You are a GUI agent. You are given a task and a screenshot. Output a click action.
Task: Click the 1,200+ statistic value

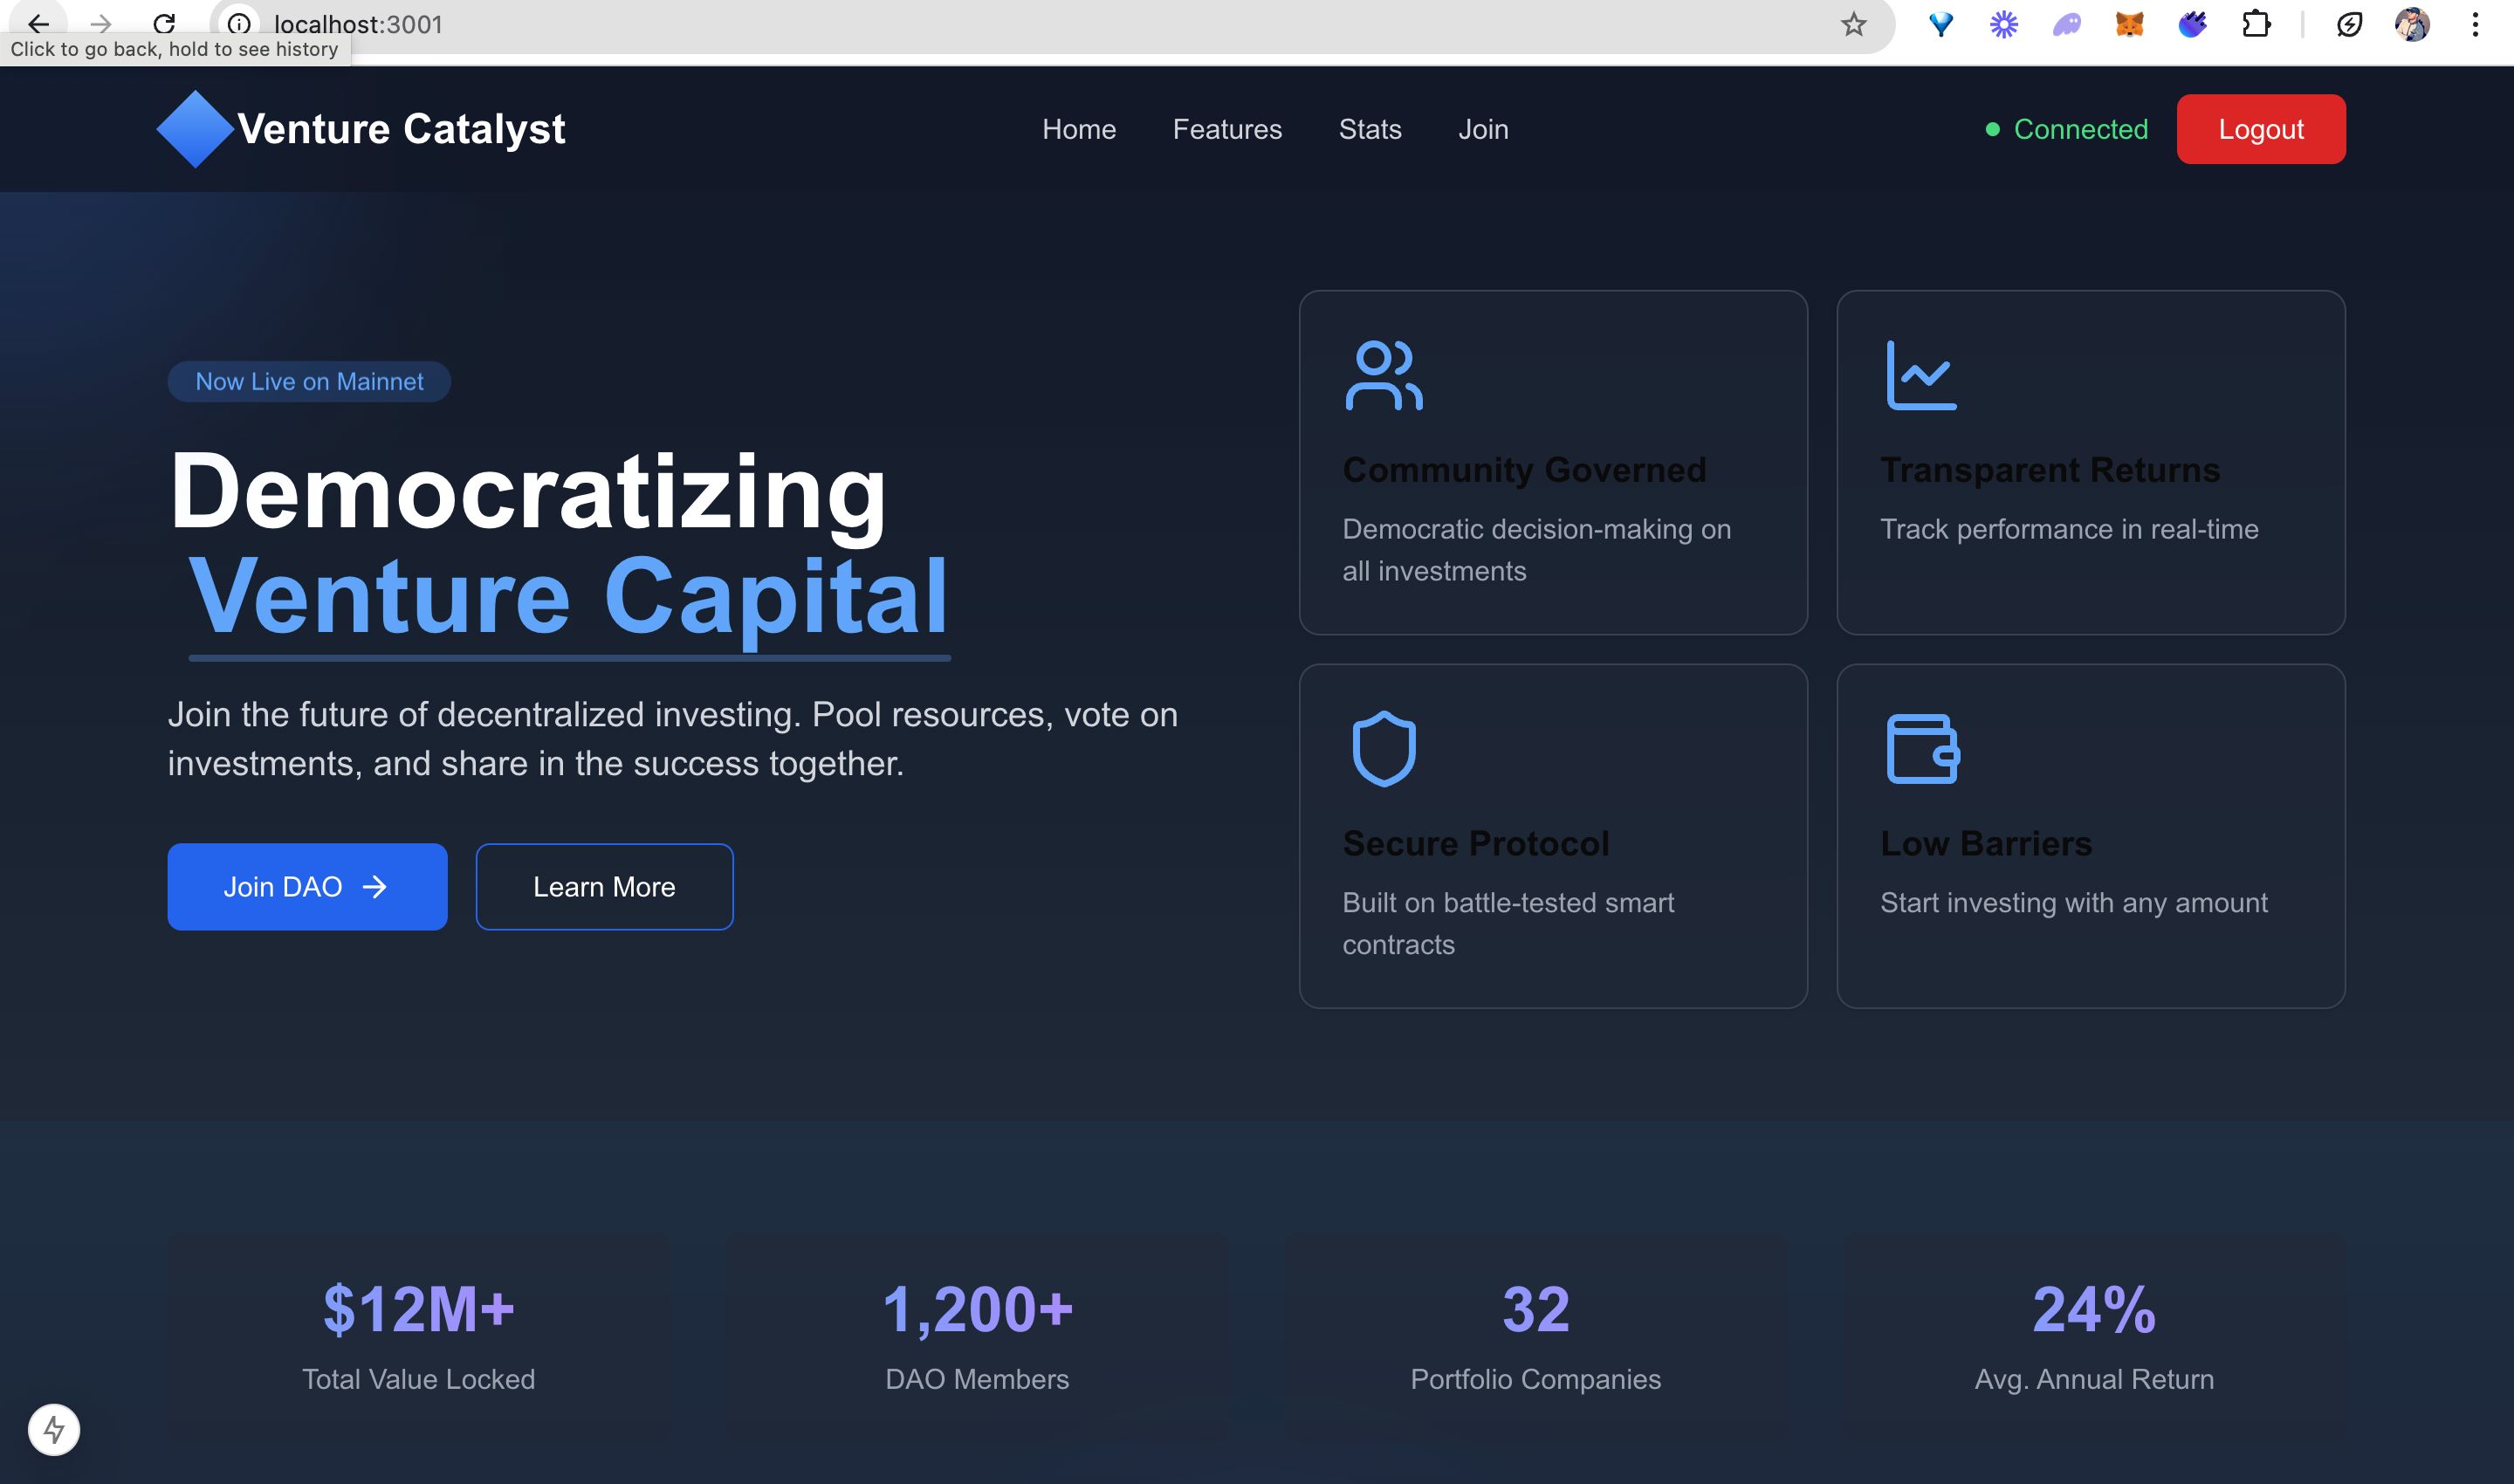[977, 1309]
